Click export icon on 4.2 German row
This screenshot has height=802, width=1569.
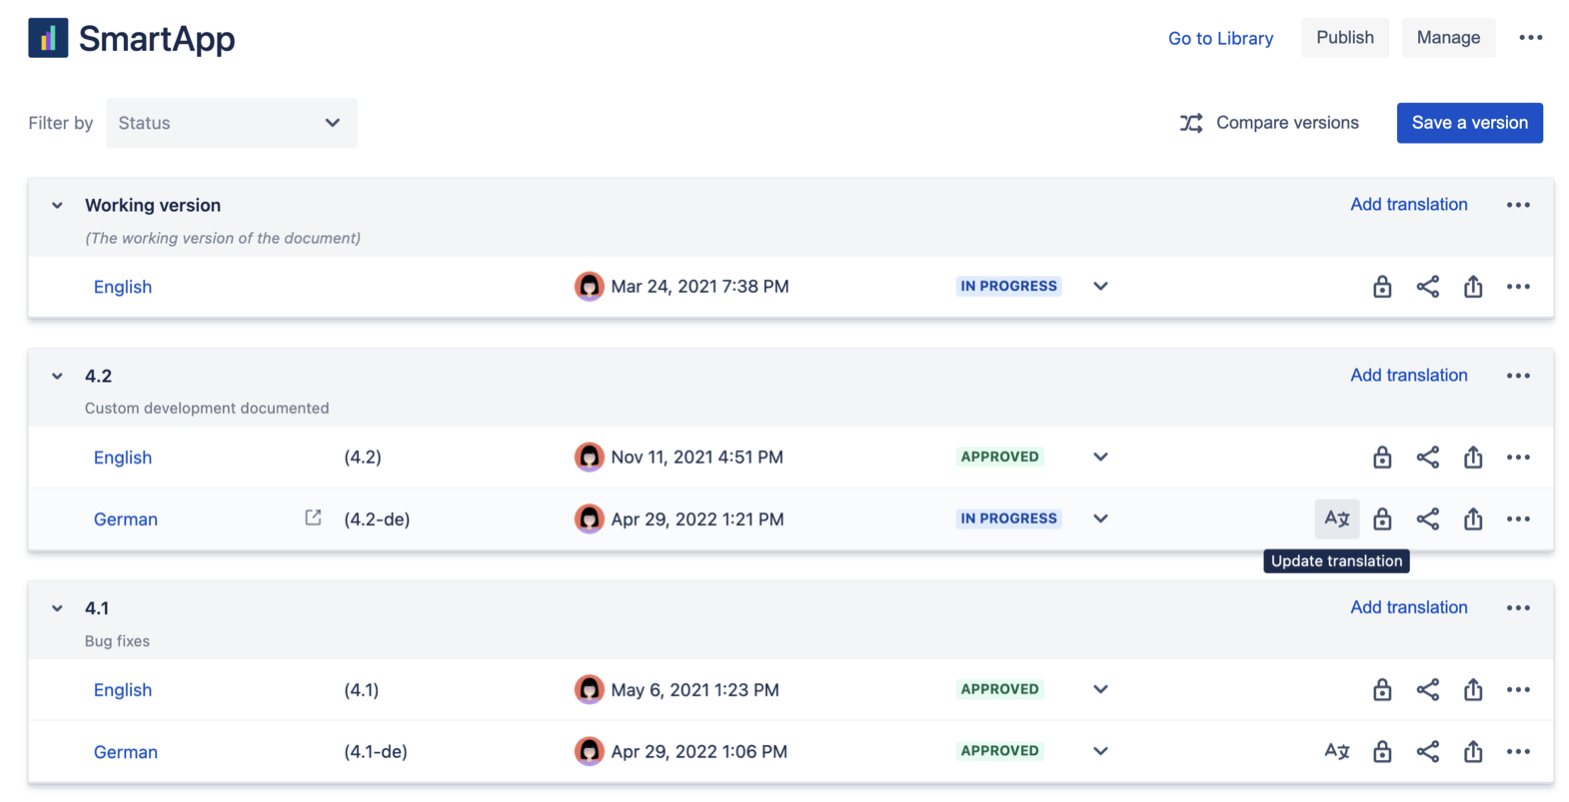pos(1472,519)
